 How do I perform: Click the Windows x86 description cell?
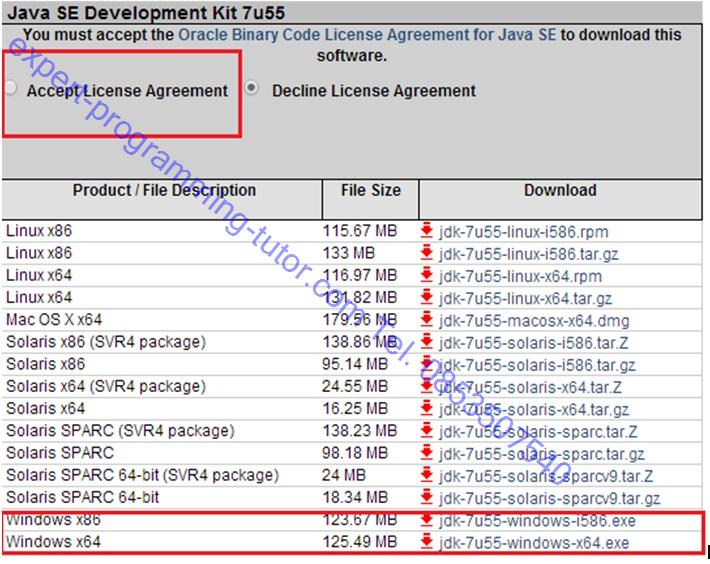53,520
